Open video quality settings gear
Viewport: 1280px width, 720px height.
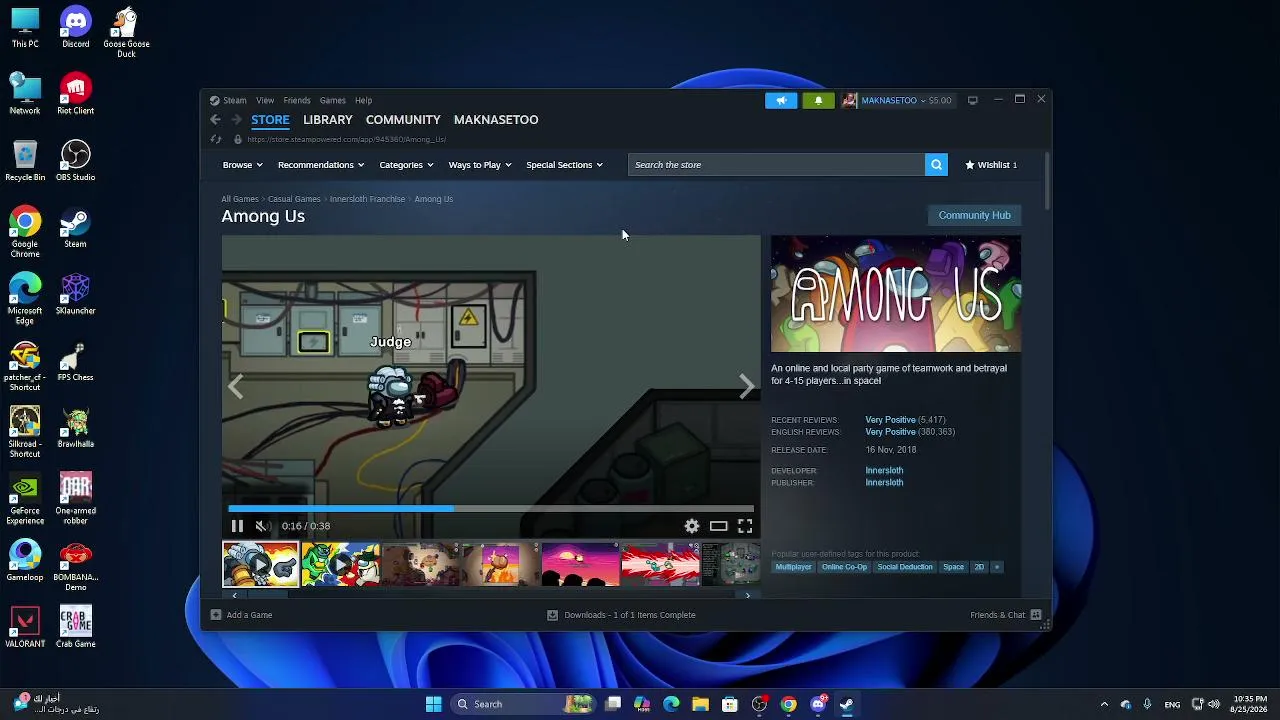click(692, 526)
